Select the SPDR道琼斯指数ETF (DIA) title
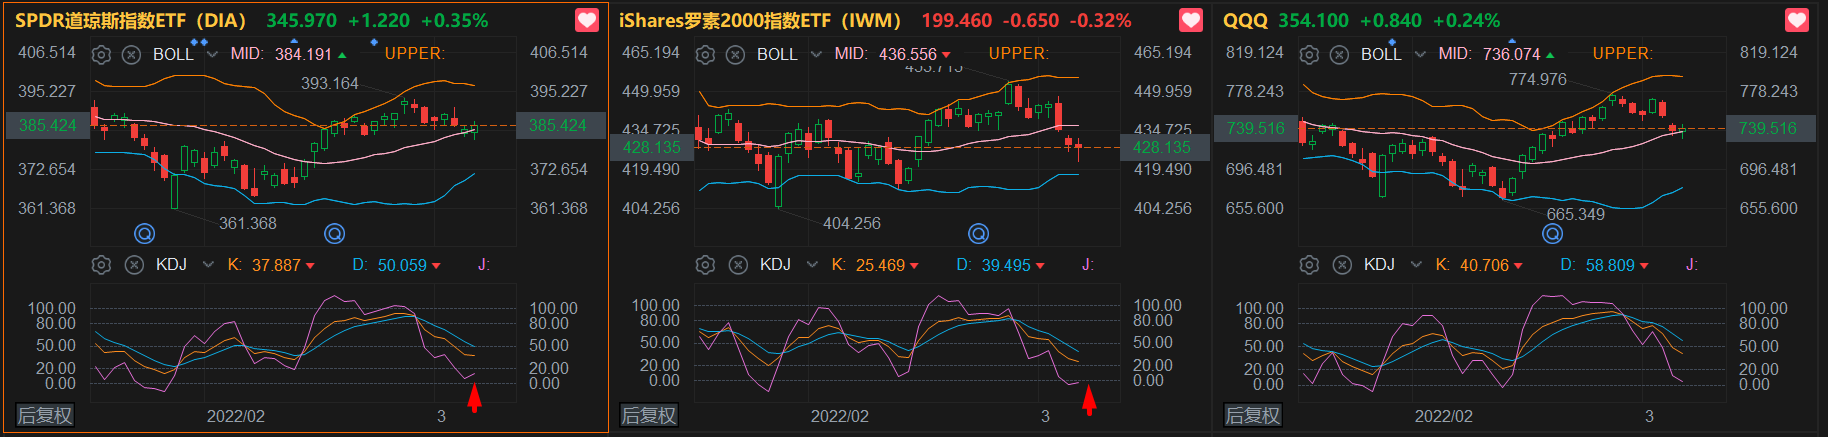Screen dimensions: 1828x437 click(130, 20)
